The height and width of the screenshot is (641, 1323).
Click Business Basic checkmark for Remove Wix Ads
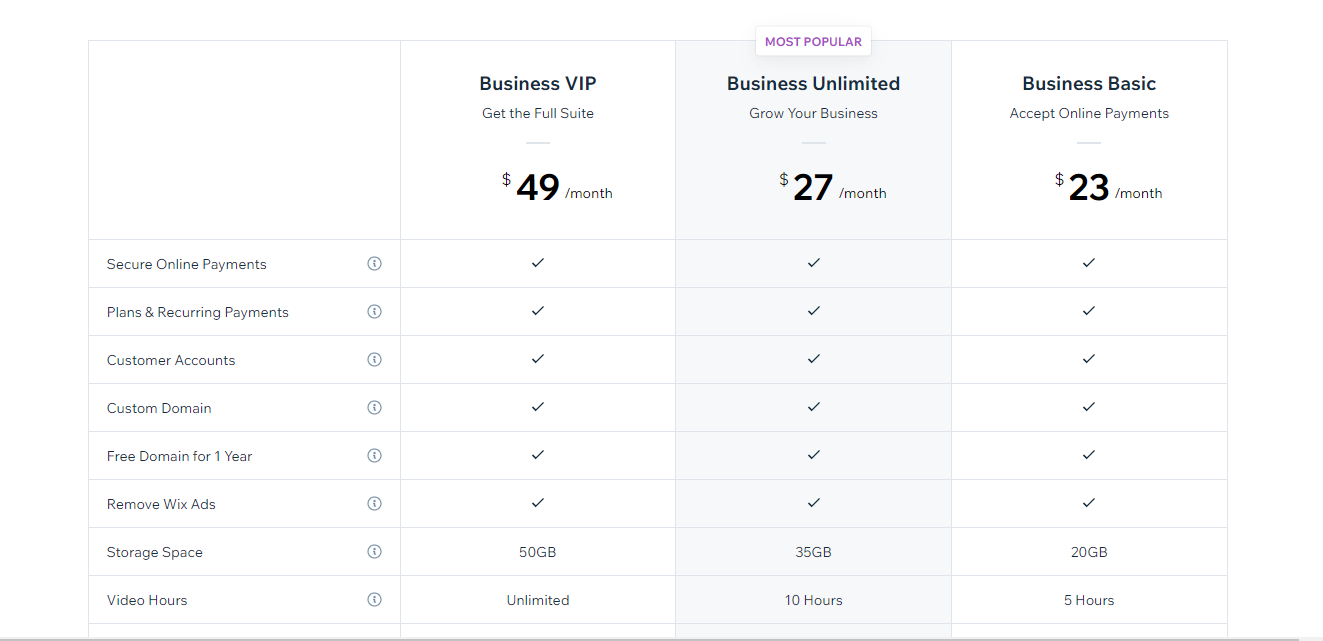(1089, 503)
